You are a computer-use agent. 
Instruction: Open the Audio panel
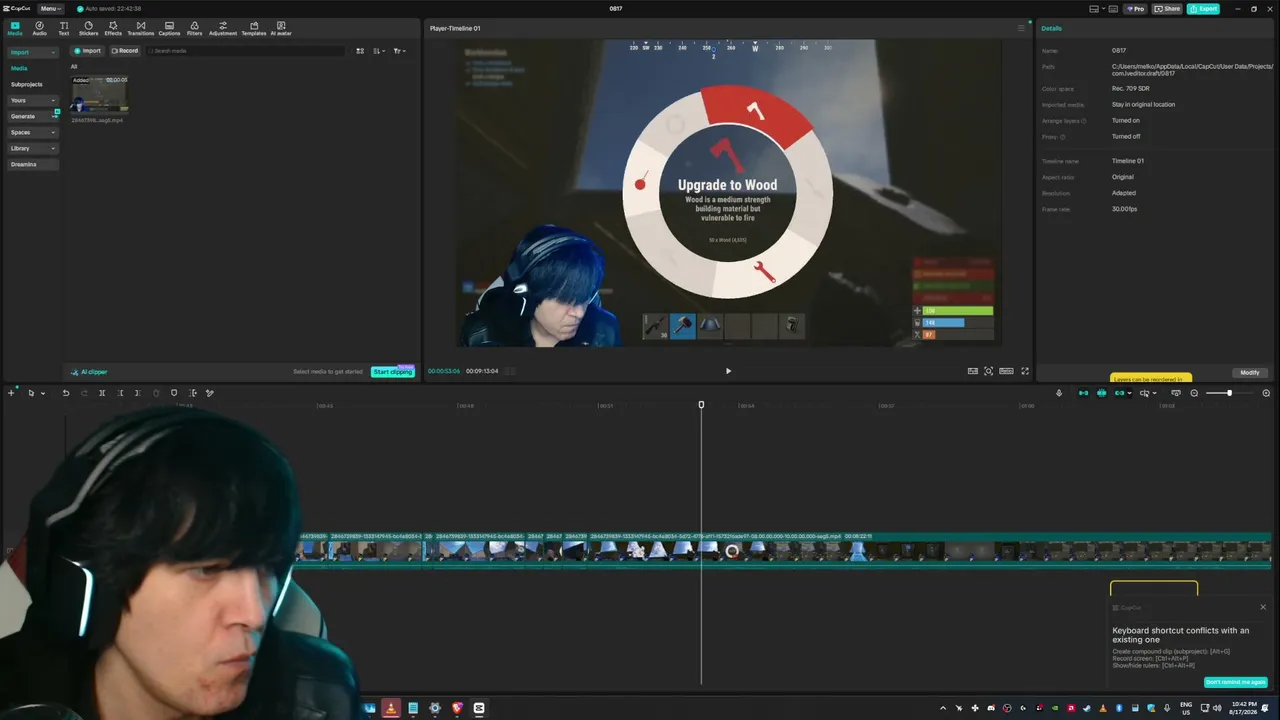tap(39, 28)
